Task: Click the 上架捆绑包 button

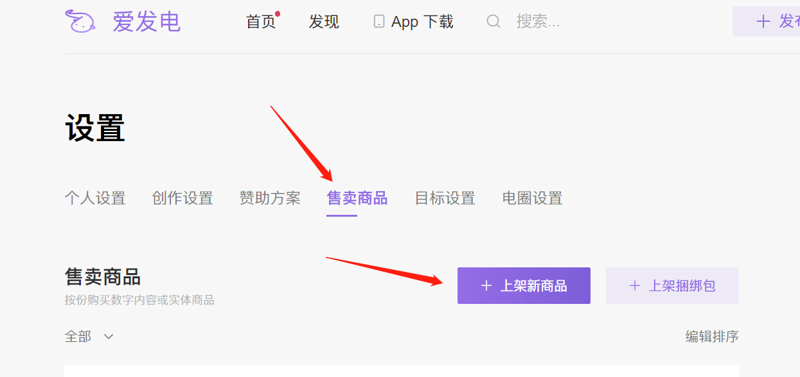Action: coord(672,286)
